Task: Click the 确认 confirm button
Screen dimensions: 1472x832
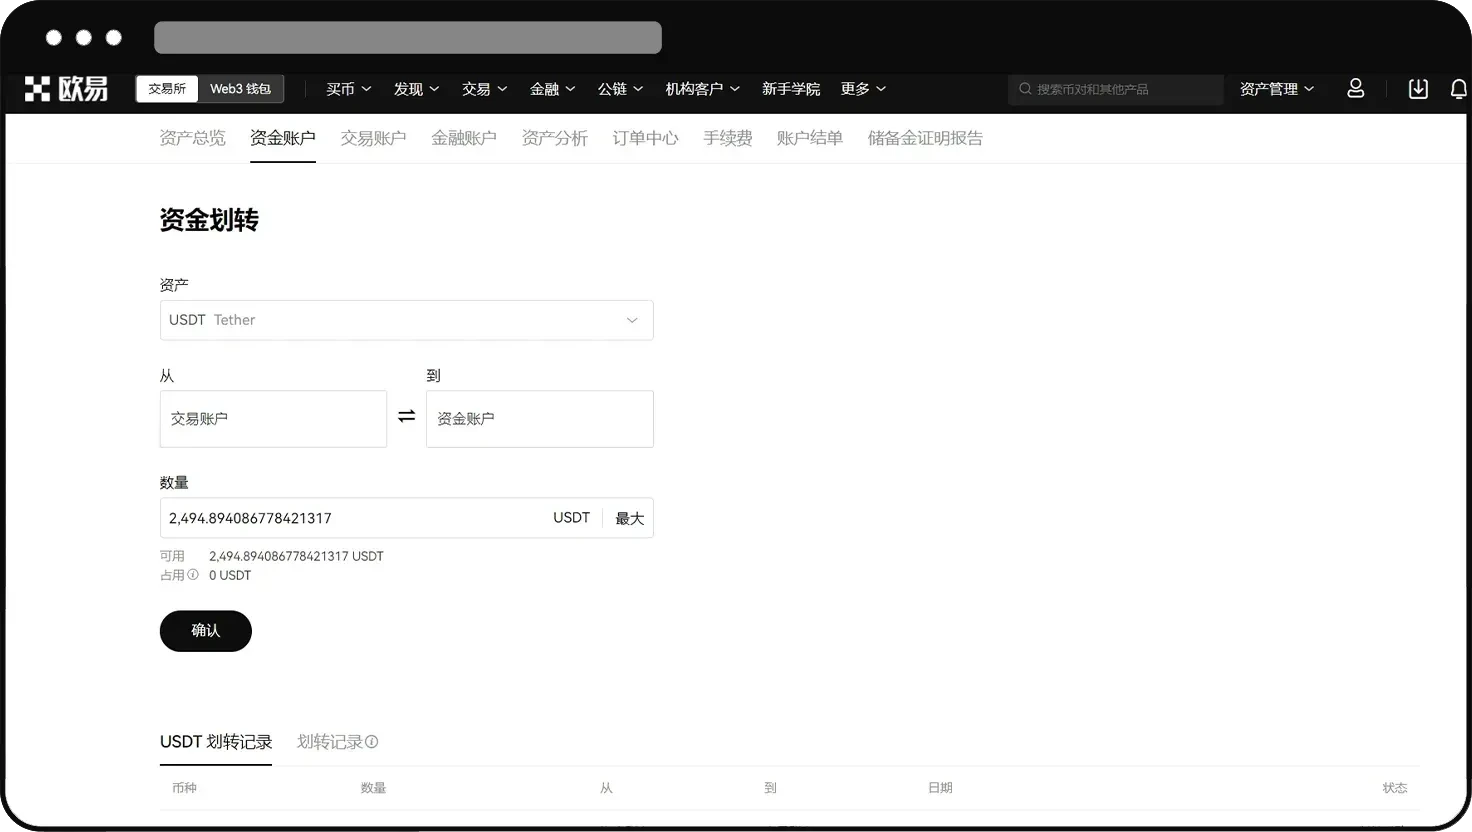Action: tap(205, 630)
